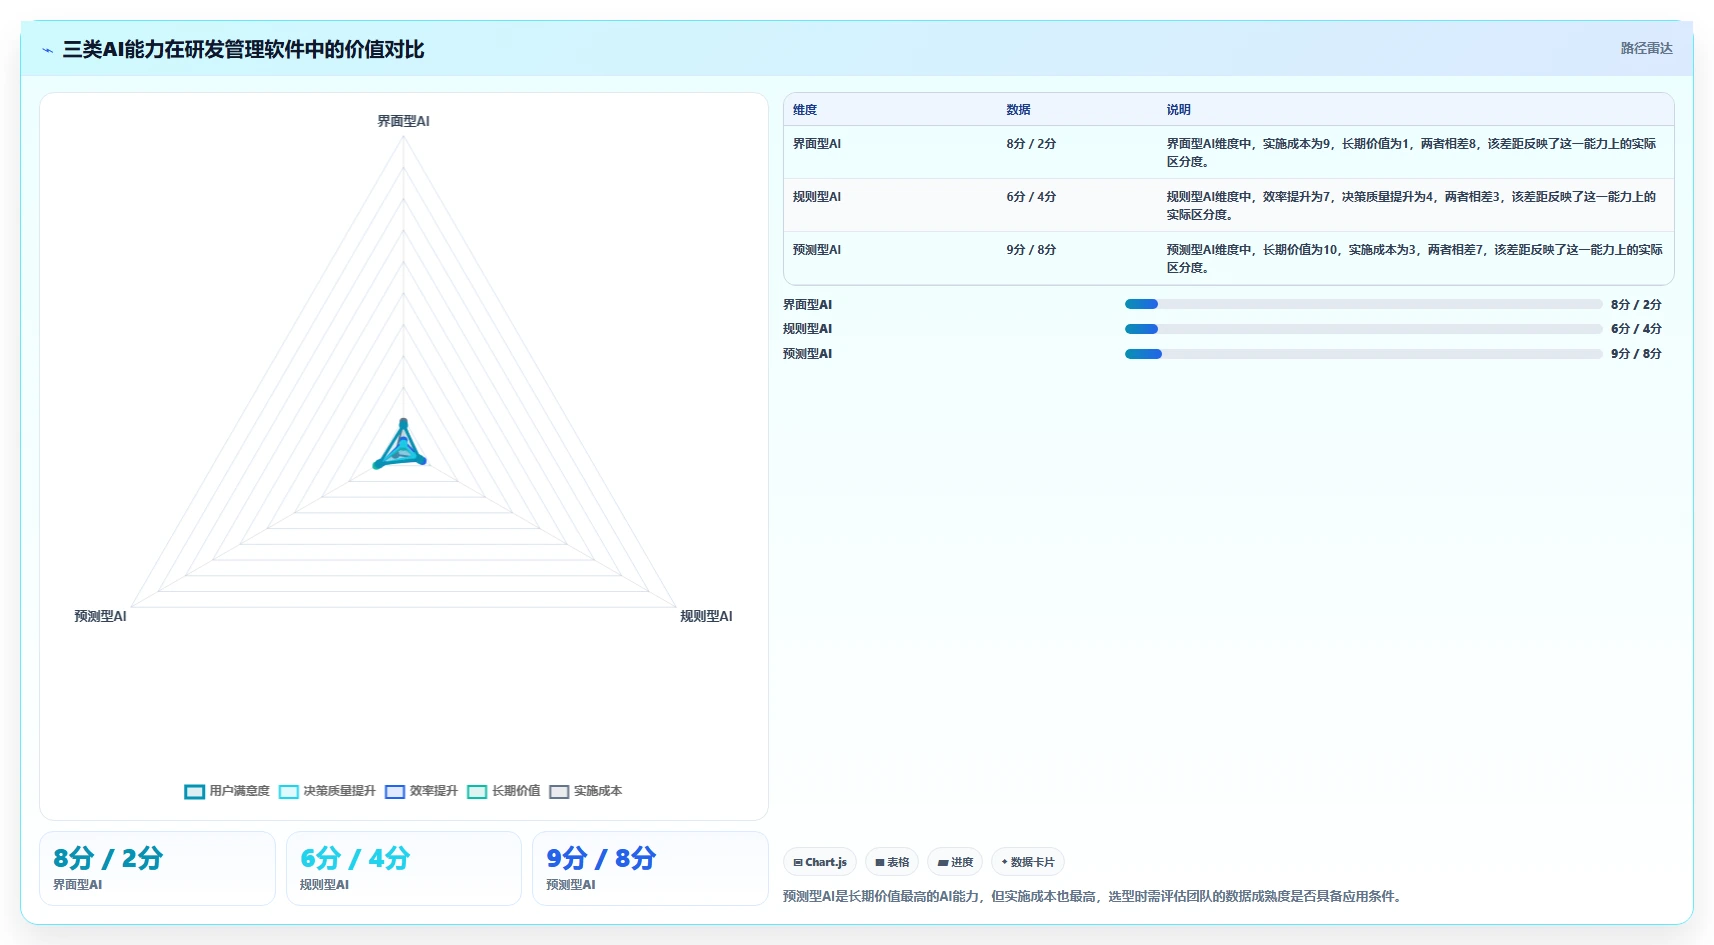The image size is (1714, 945).
Task: Click the 规则型AI progress bar
Action: click(1363, 329)
